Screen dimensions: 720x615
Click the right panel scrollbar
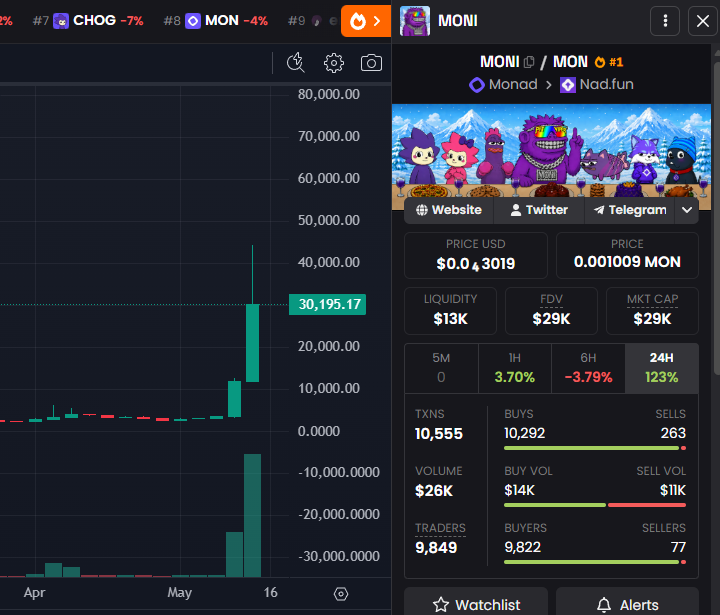pos(717,216)
